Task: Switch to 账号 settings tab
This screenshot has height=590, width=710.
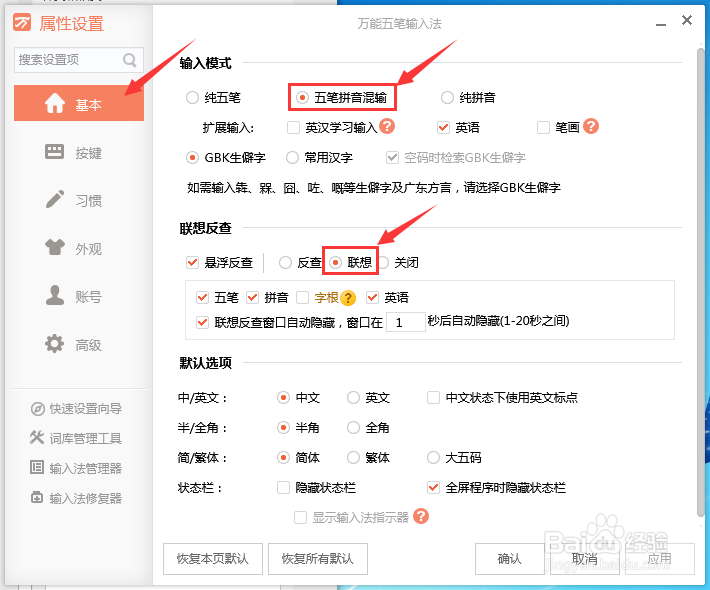Action: tap(79, 296)
